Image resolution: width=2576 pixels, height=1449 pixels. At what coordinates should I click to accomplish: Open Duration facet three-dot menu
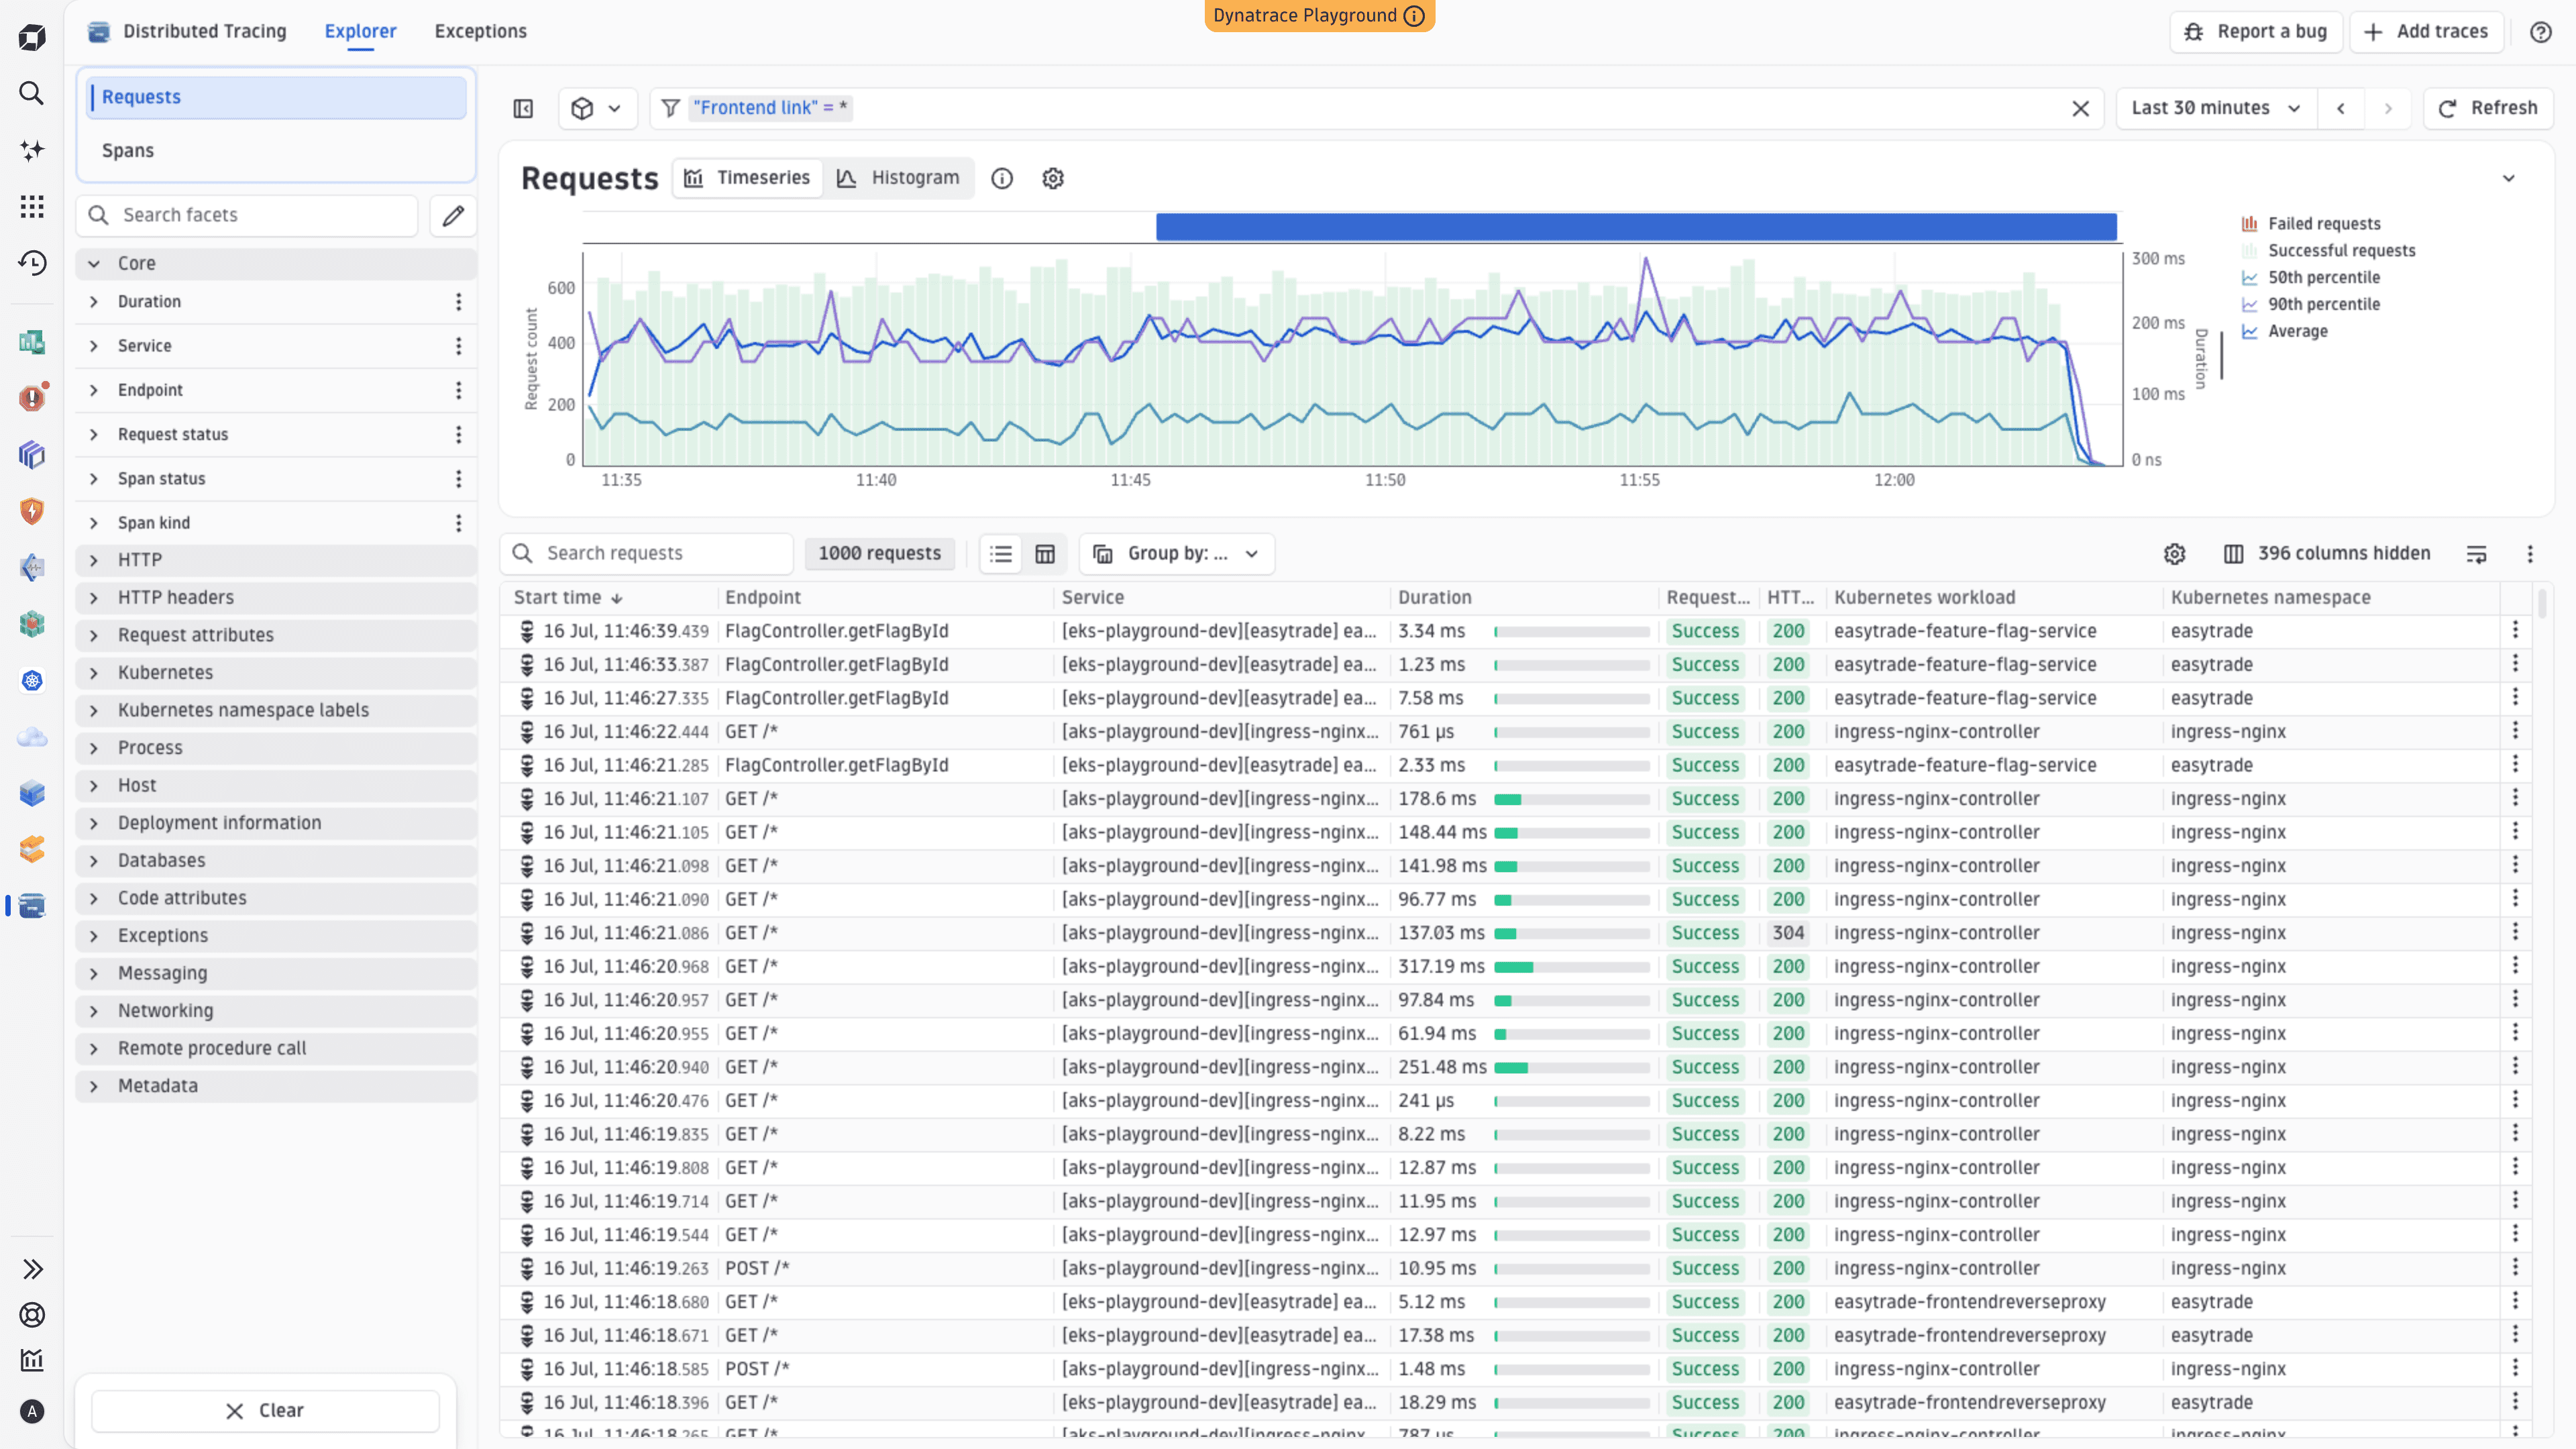click(x=458, y=302)
